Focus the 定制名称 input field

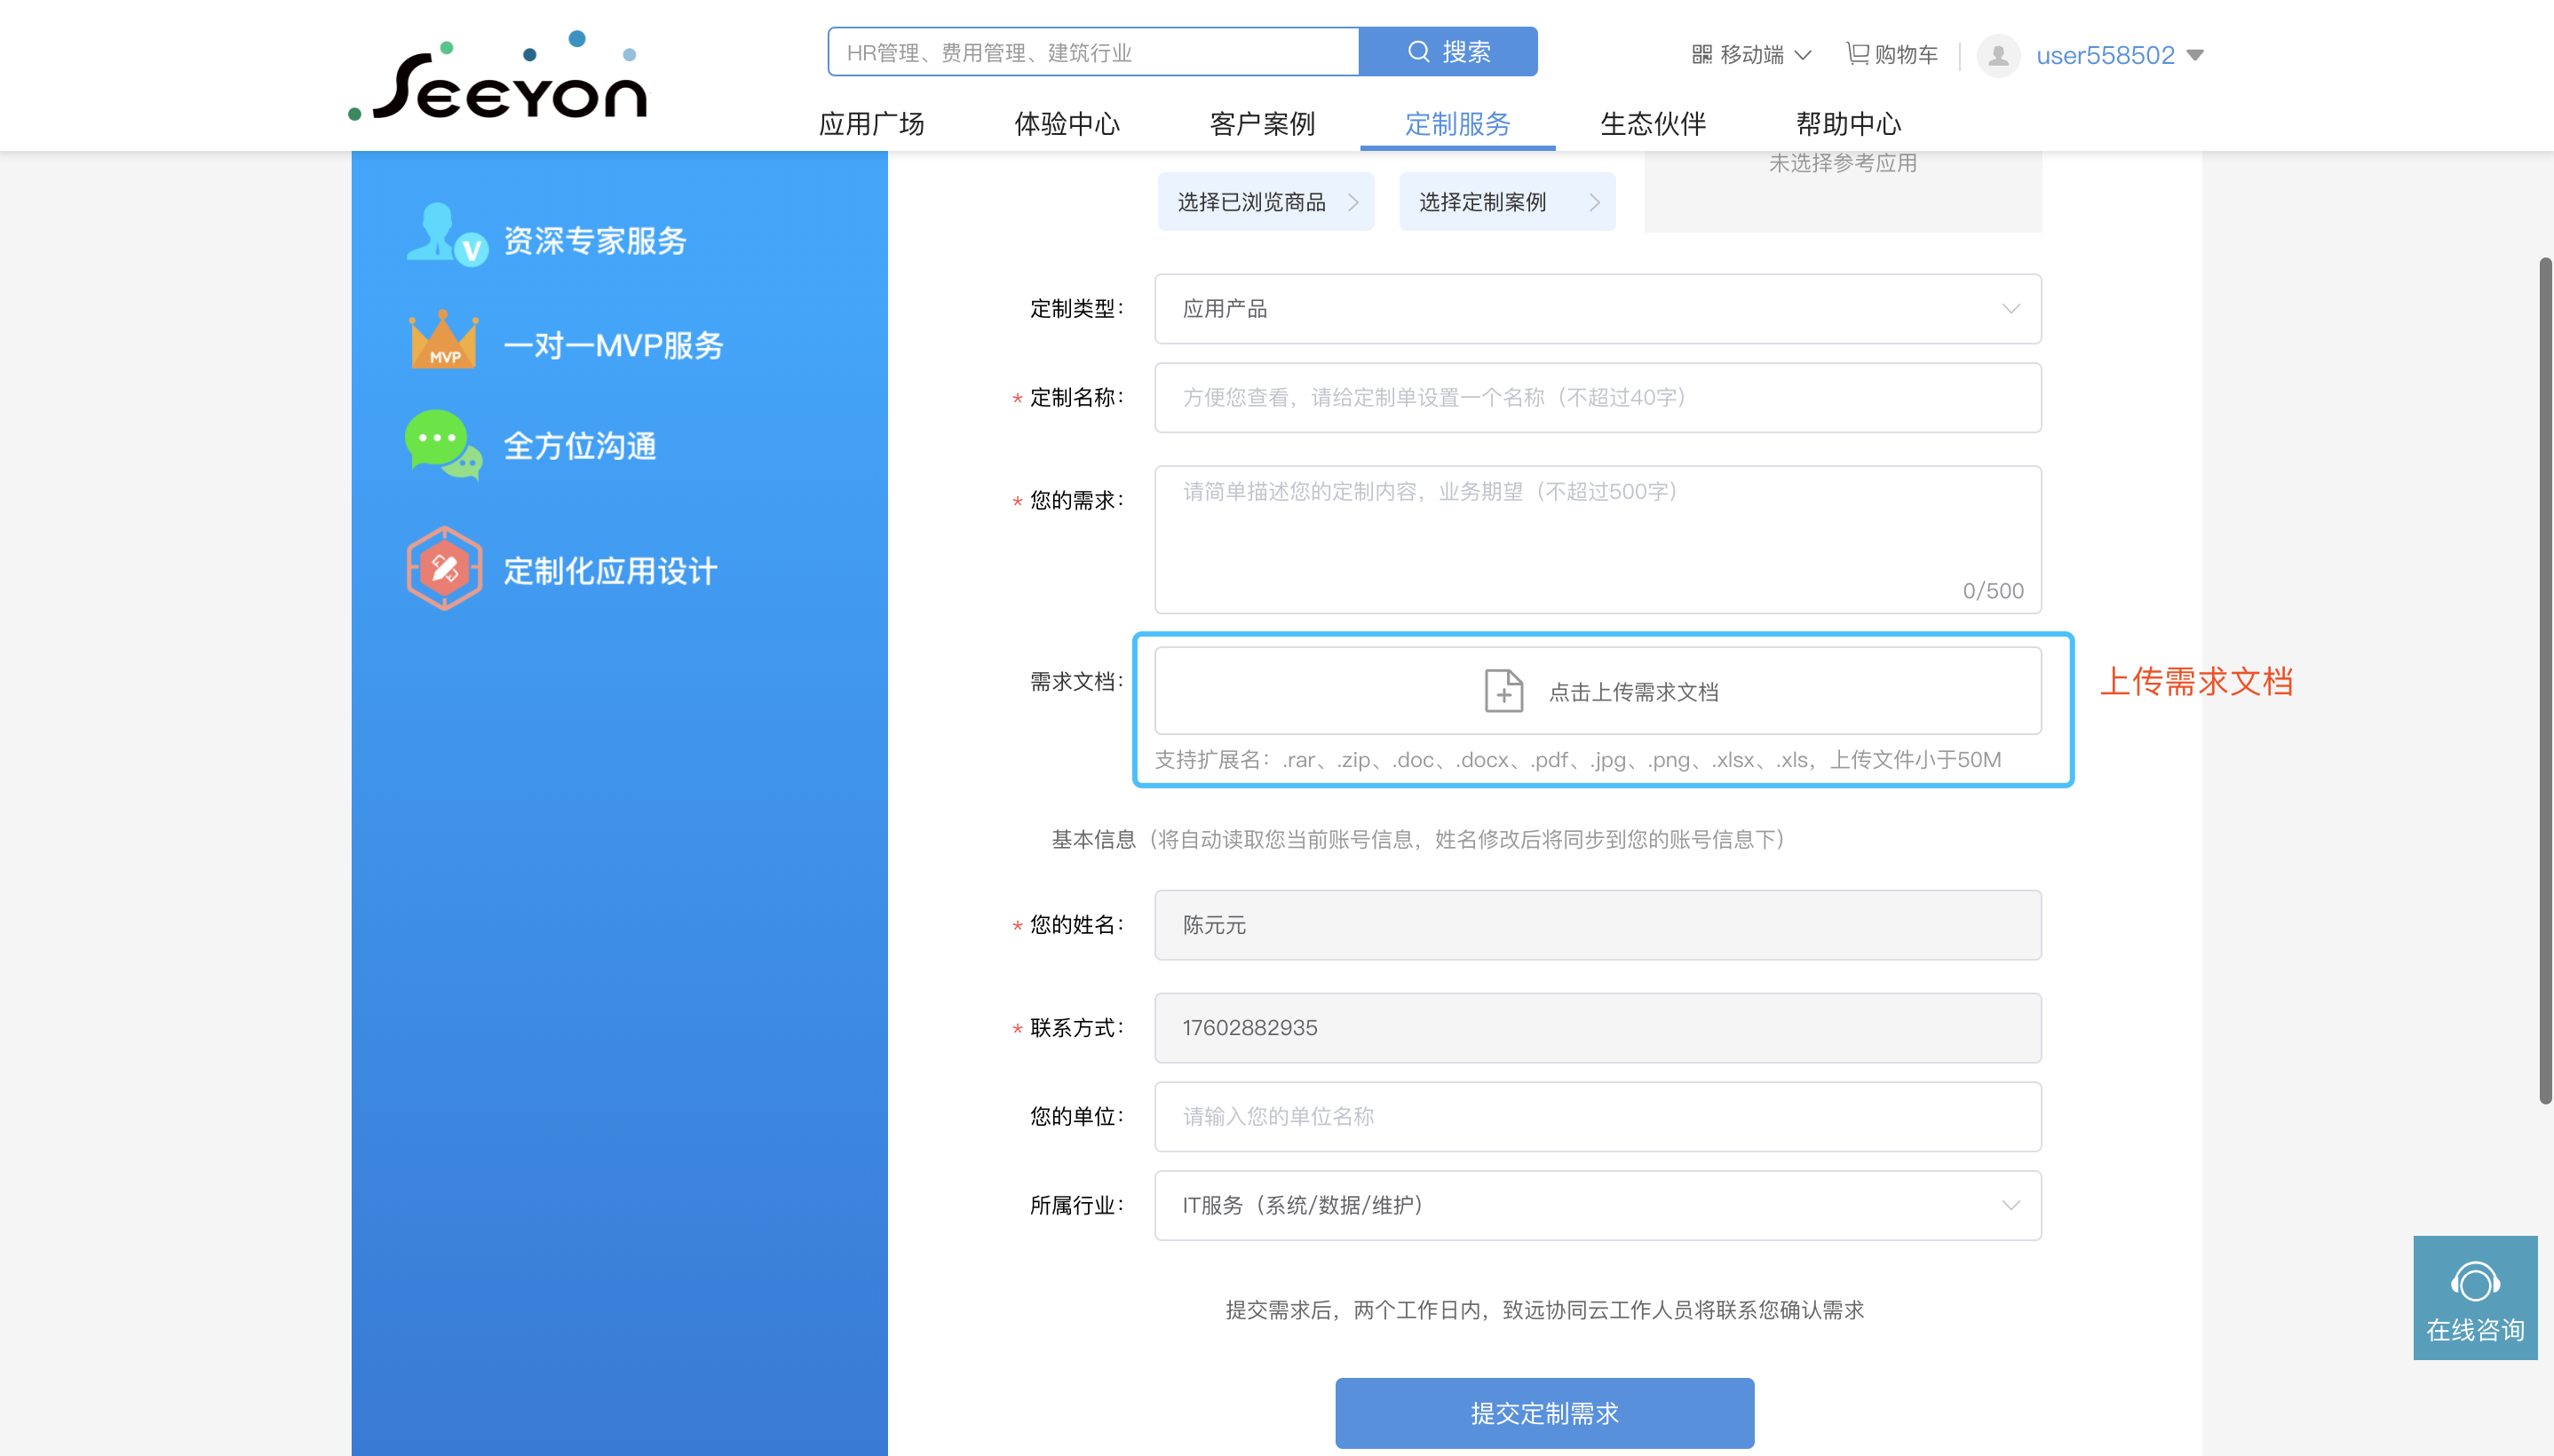point(1597,398)
